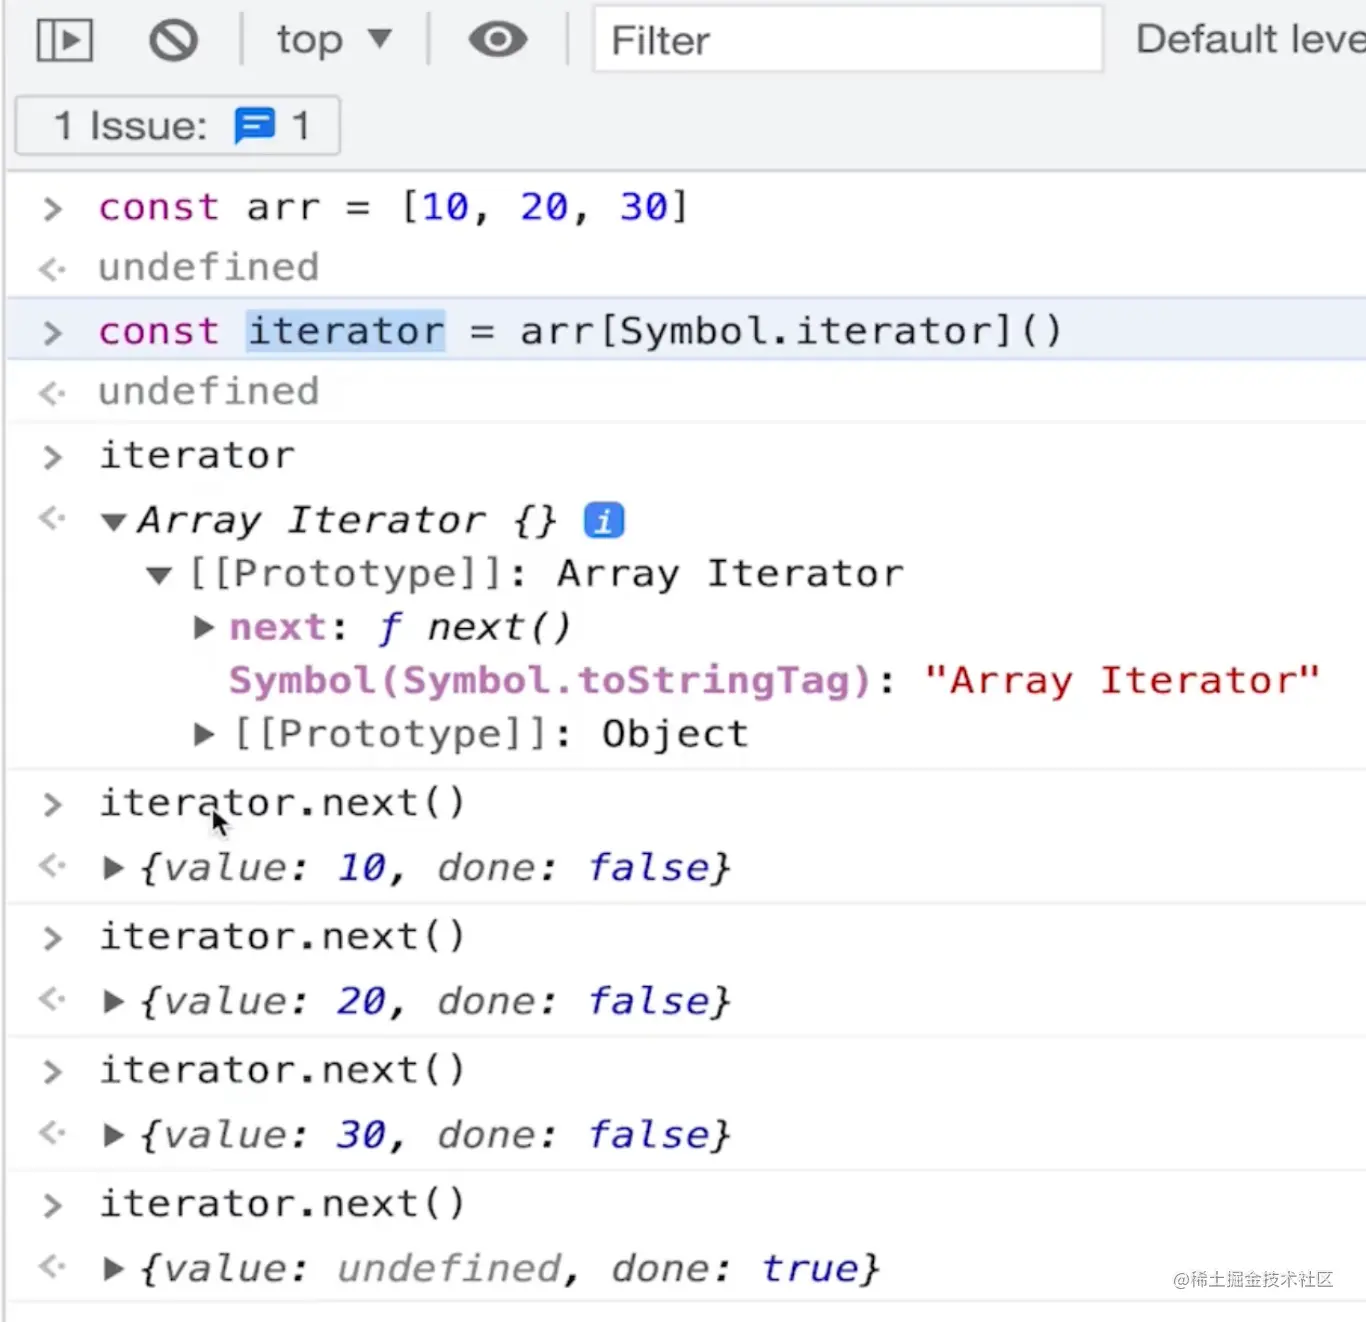Clear the console output
1366x1322 pixels.
click(x=174, y=41)
